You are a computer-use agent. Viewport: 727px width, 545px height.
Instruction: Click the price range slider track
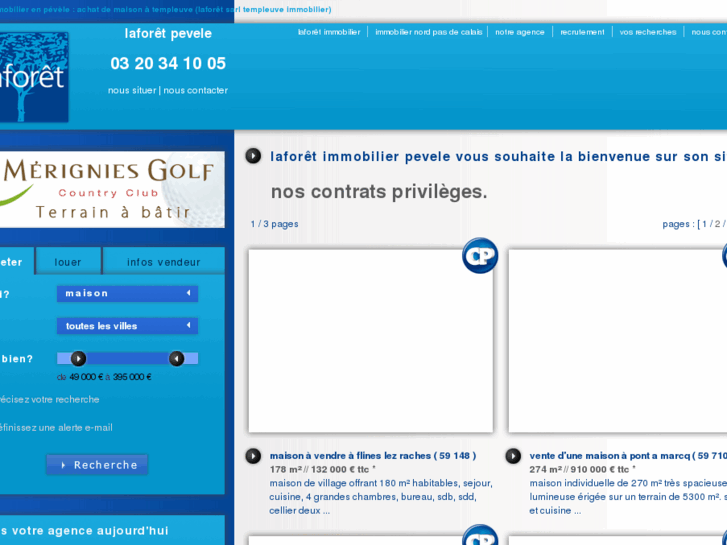(x=128, y=358)
